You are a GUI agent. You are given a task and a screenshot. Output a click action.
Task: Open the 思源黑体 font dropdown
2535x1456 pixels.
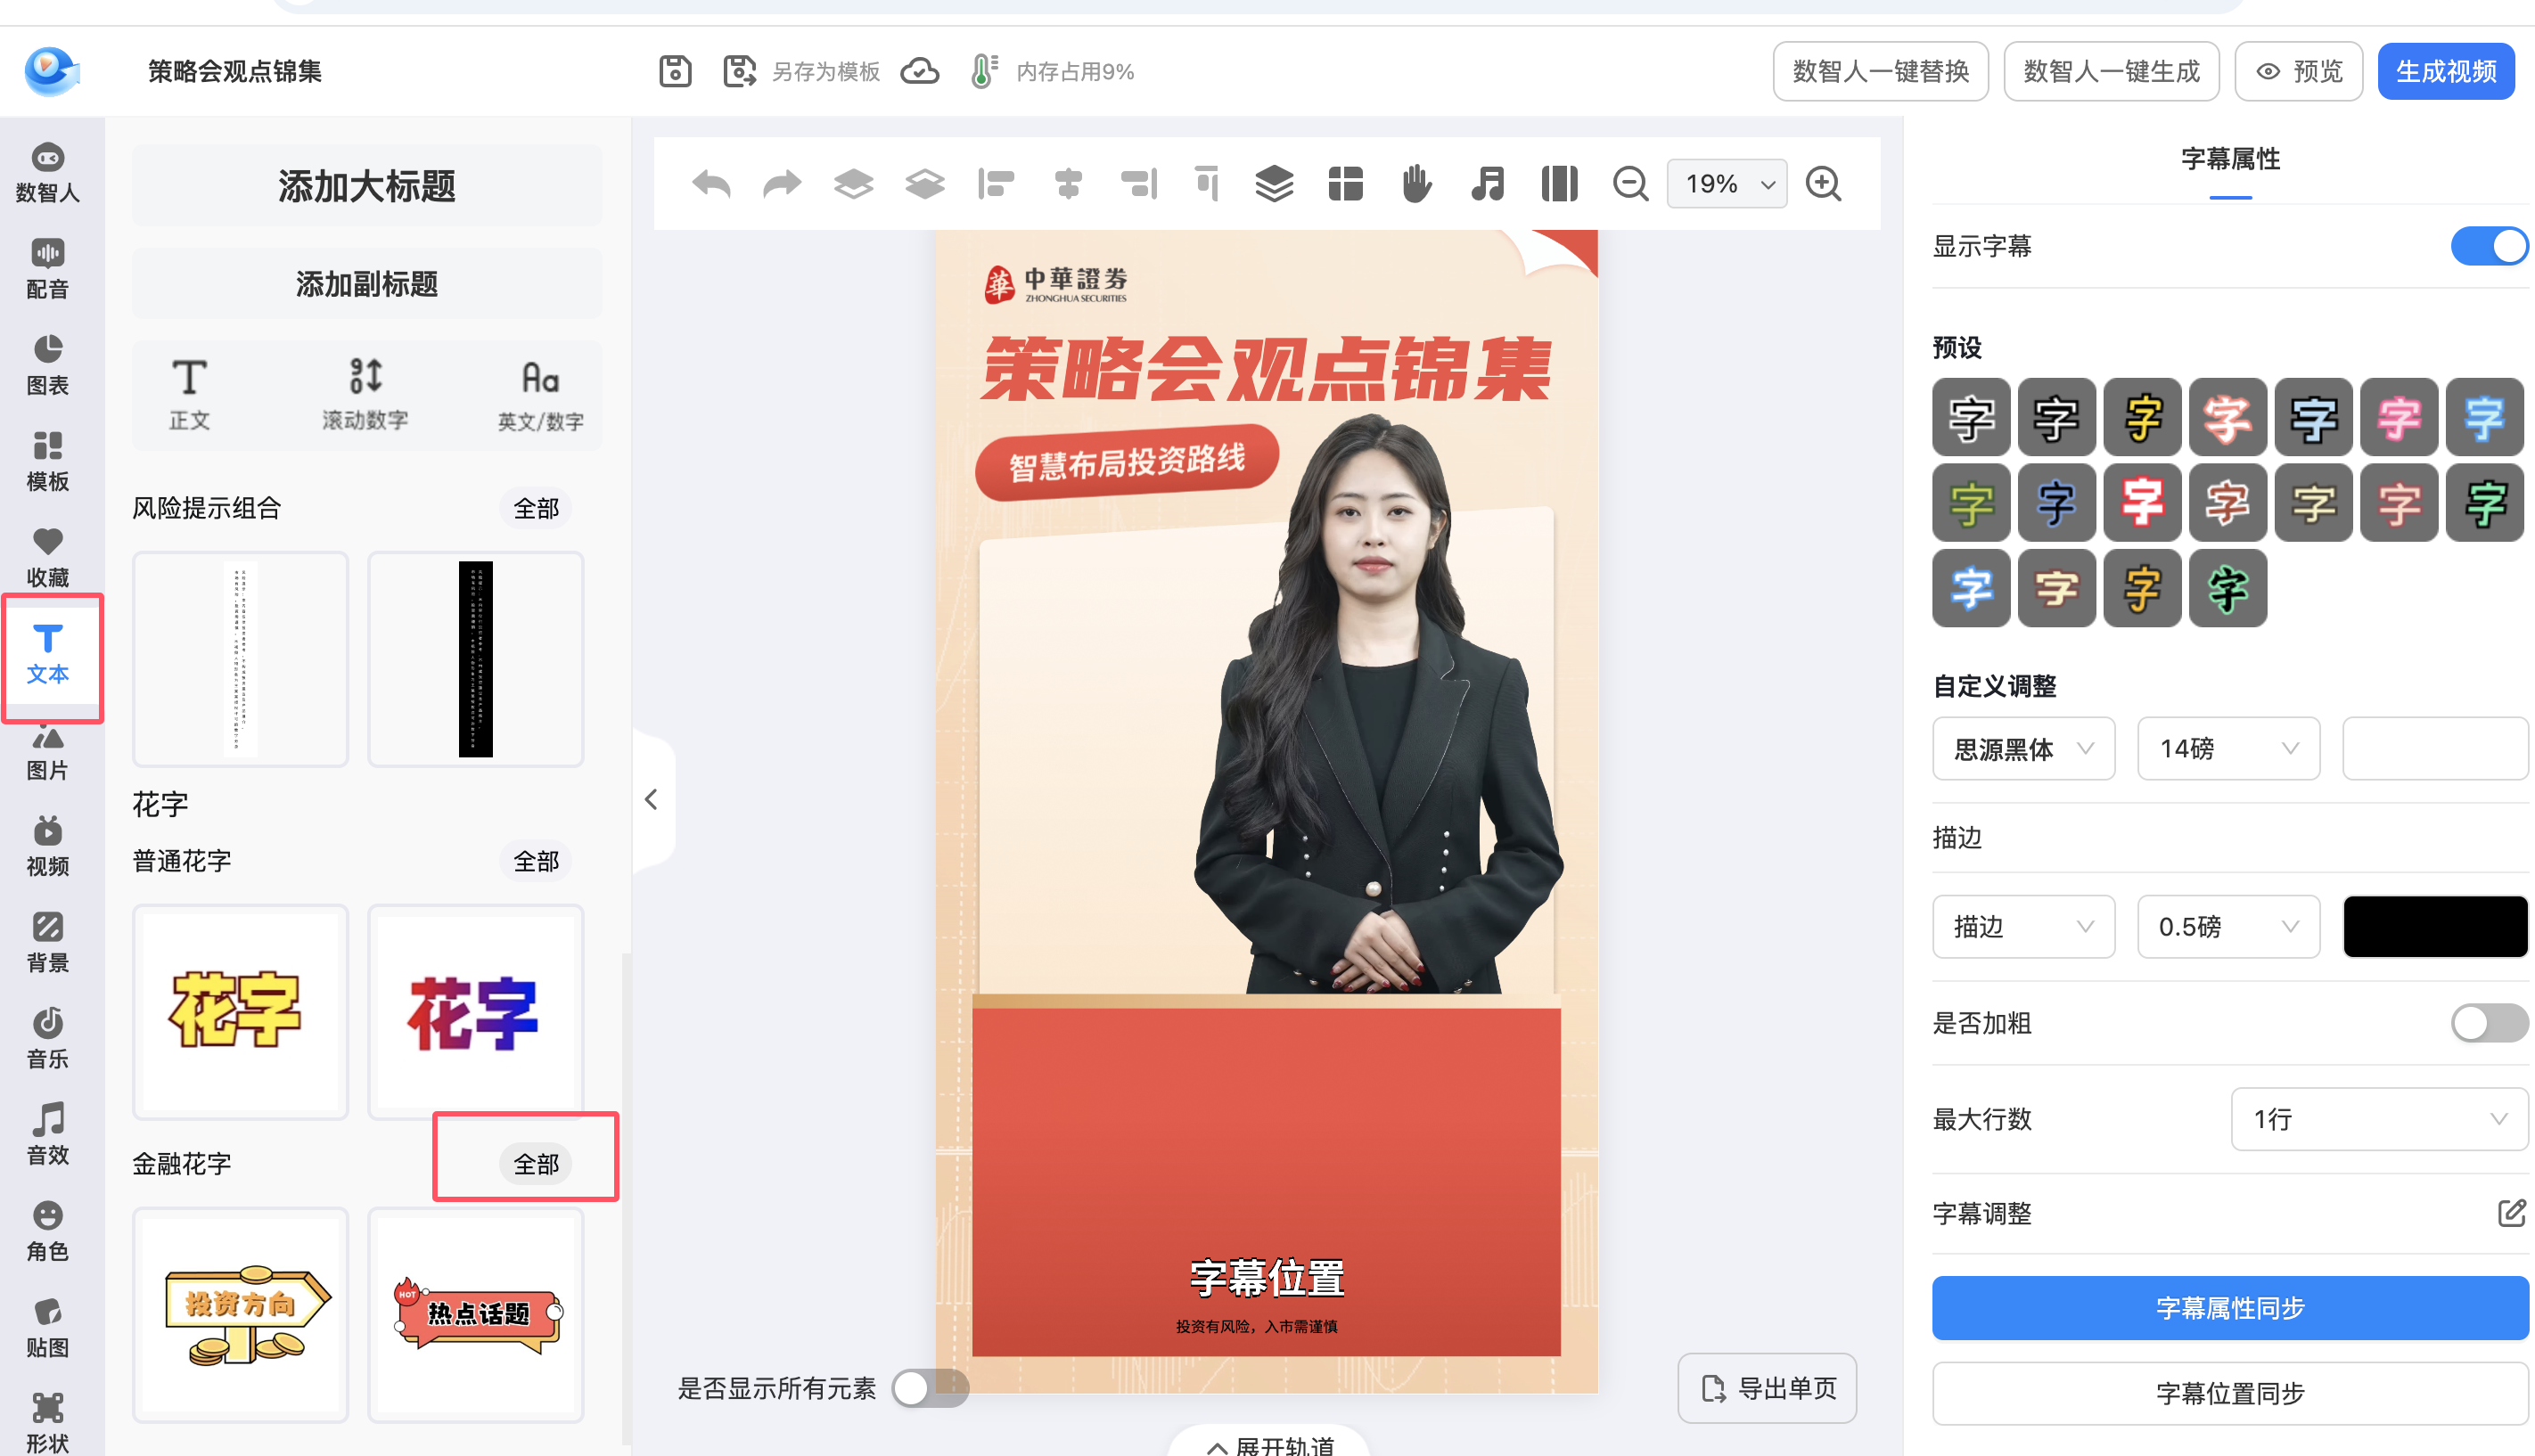coord(2023,749)
